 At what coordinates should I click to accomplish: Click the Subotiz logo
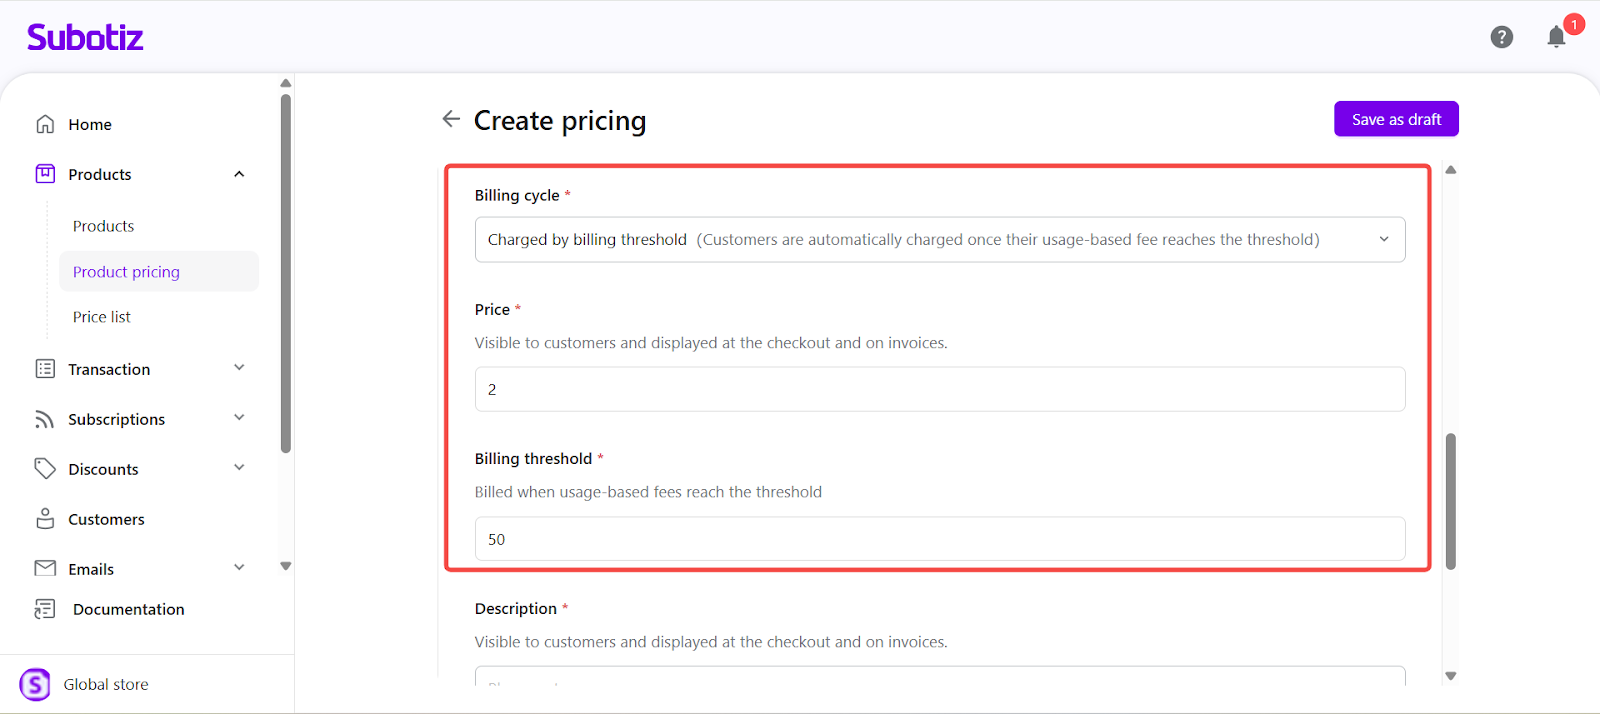[x=85, y=37]
